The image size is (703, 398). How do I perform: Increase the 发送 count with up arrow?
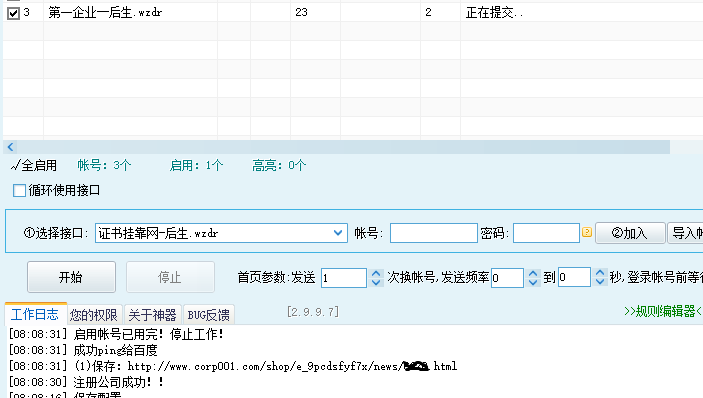pos(376,273)
